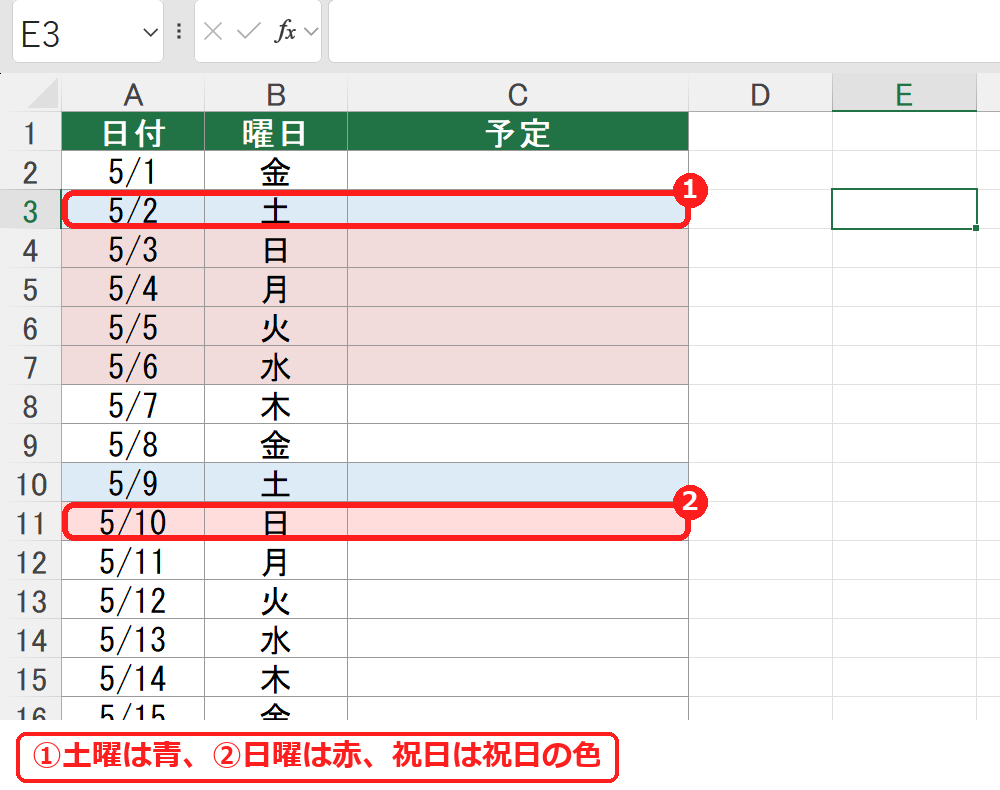The width and height of the screenshot is (1000, 790).
Task: Click the formula bar enter checkmark icon
Action: pyautogui.click(x=249, y=31)
